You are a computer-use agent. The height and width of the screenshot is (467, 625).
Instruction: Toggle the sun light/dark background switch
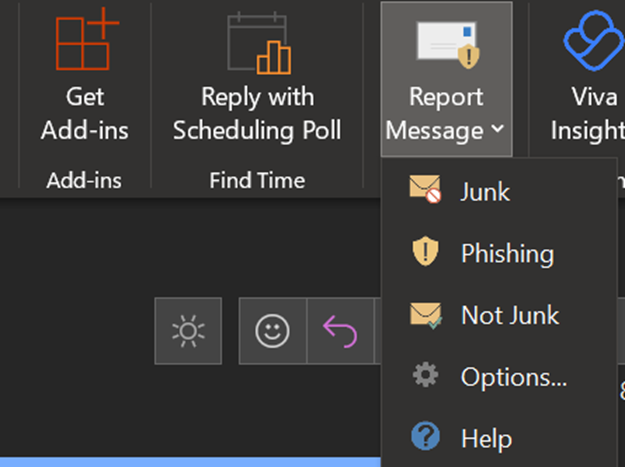[x=188, y=331]
